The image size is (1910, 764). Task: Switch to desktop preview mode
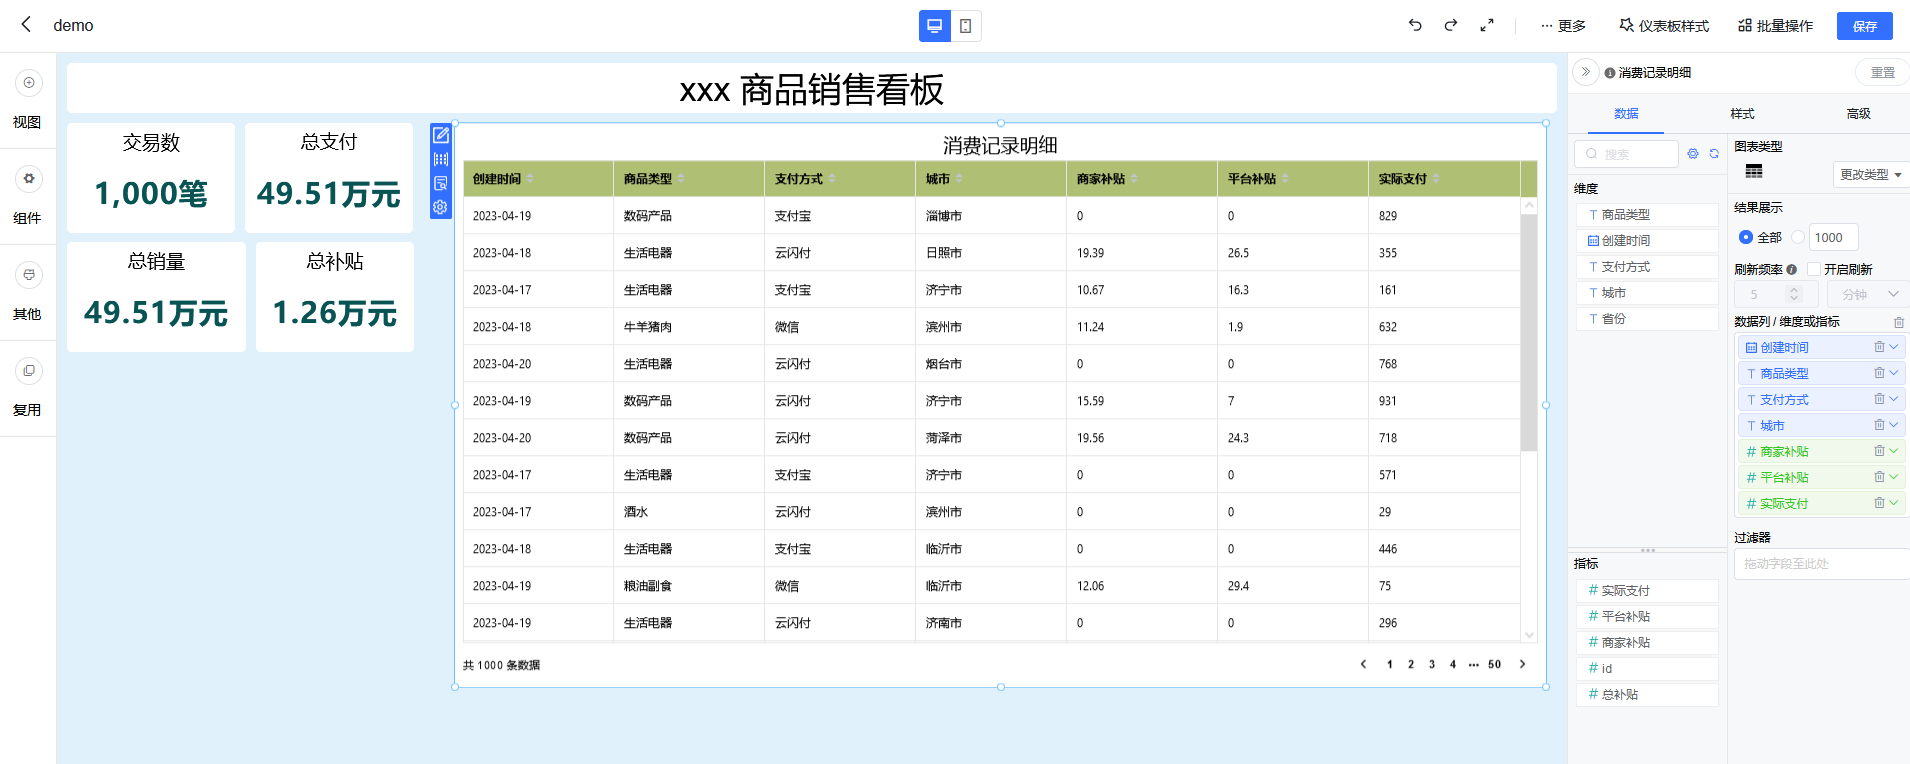coord(935,26)
